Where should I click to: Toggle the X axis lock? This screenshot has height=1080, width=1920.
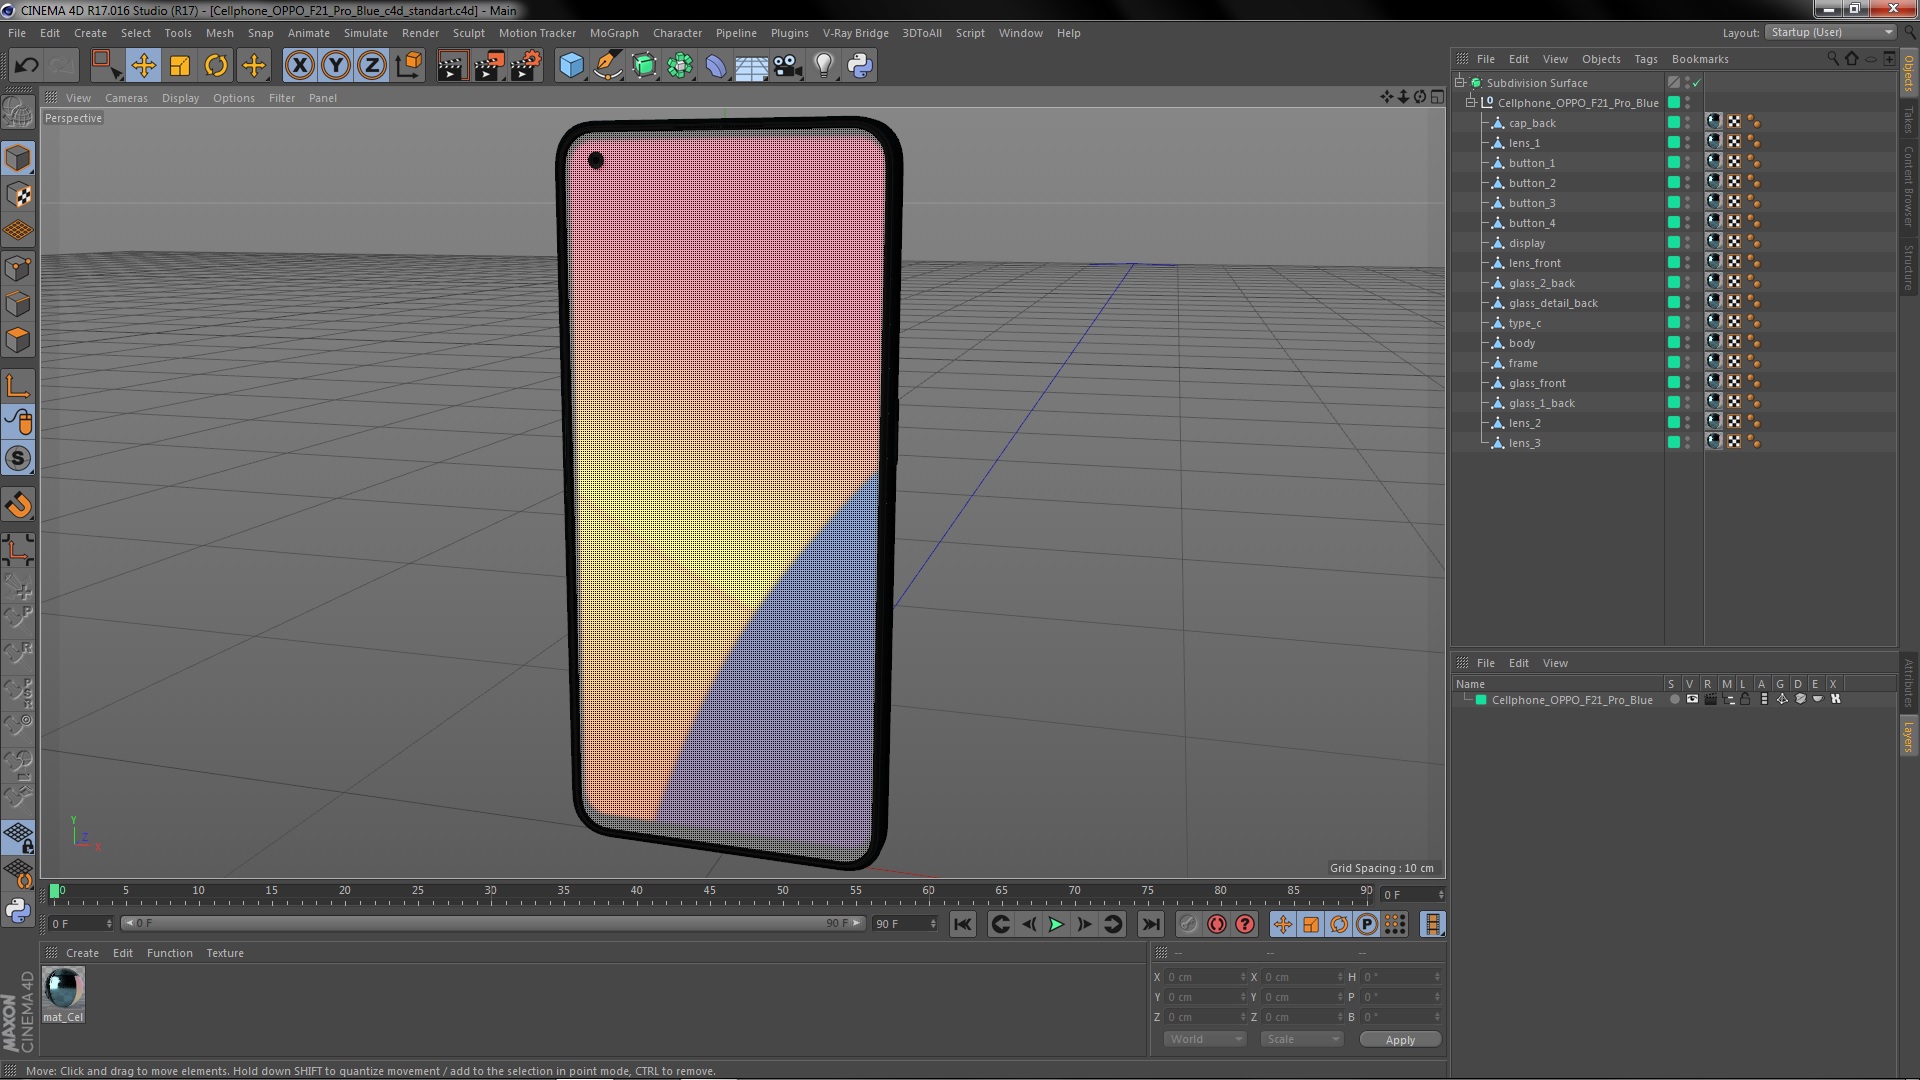(x=299, y=66)
